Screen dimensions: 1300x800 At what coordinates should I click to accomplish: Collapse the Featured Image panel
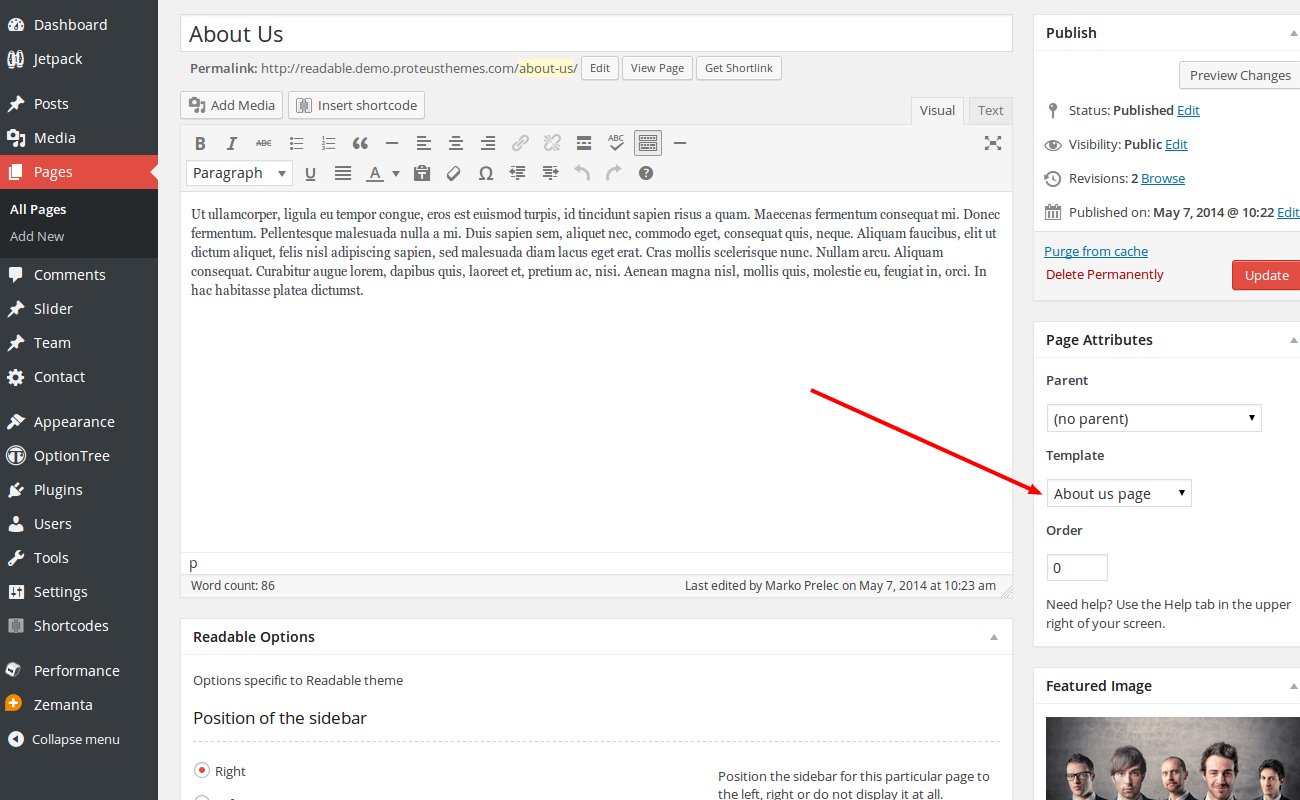click(1293, 686)
